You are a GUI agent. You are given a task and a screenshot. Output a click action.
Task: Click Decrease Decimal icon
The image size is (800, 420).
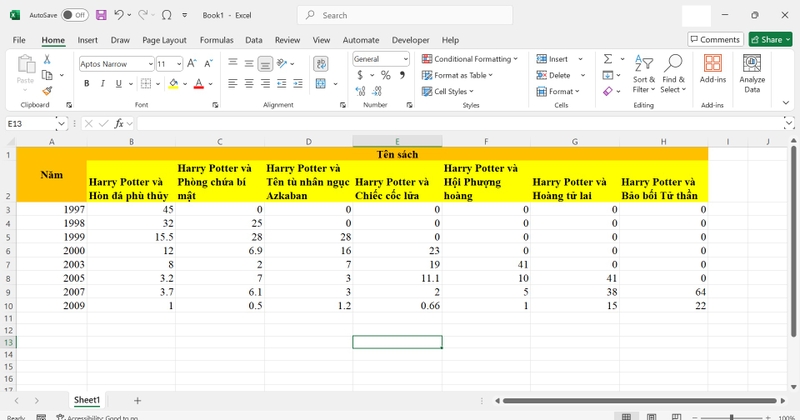click(377, 91)
